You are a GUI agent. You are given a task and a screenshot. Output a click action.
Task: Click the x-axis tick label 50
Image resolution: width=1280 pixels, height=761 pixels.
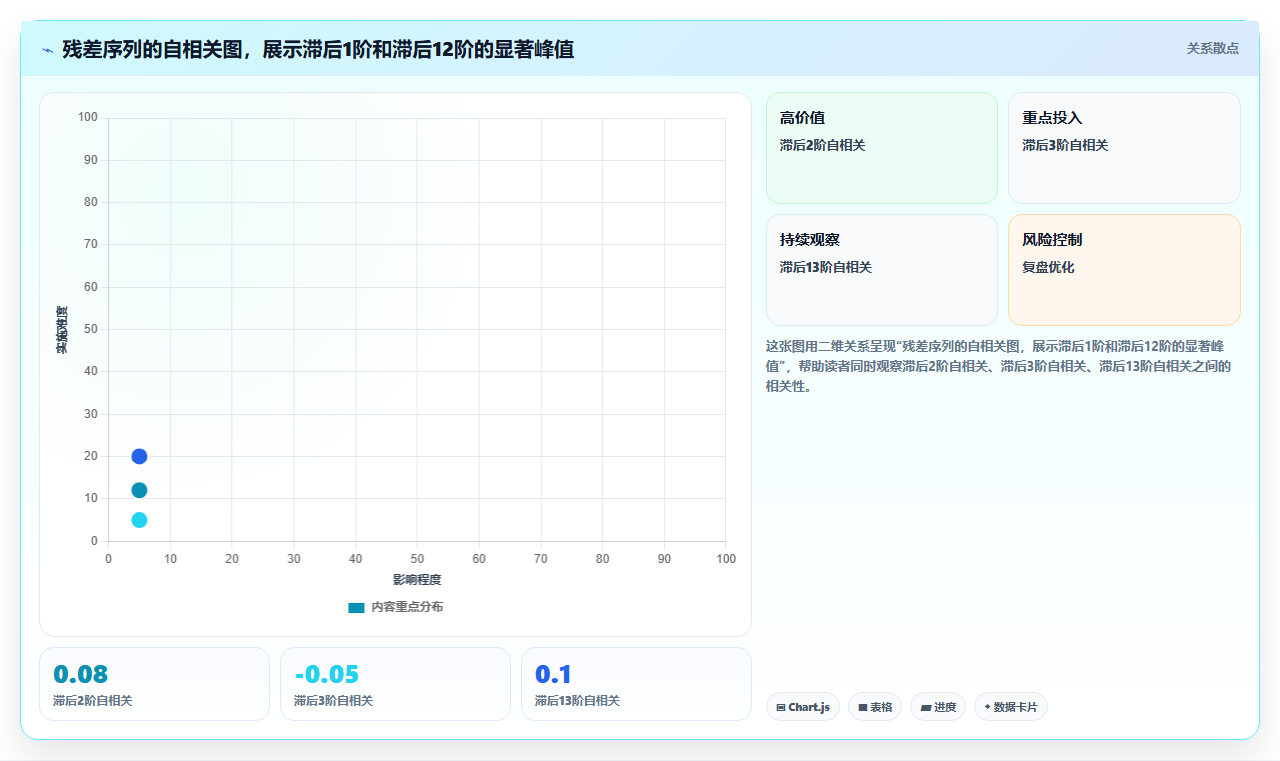pyautogui.click(x=417, y=558)
